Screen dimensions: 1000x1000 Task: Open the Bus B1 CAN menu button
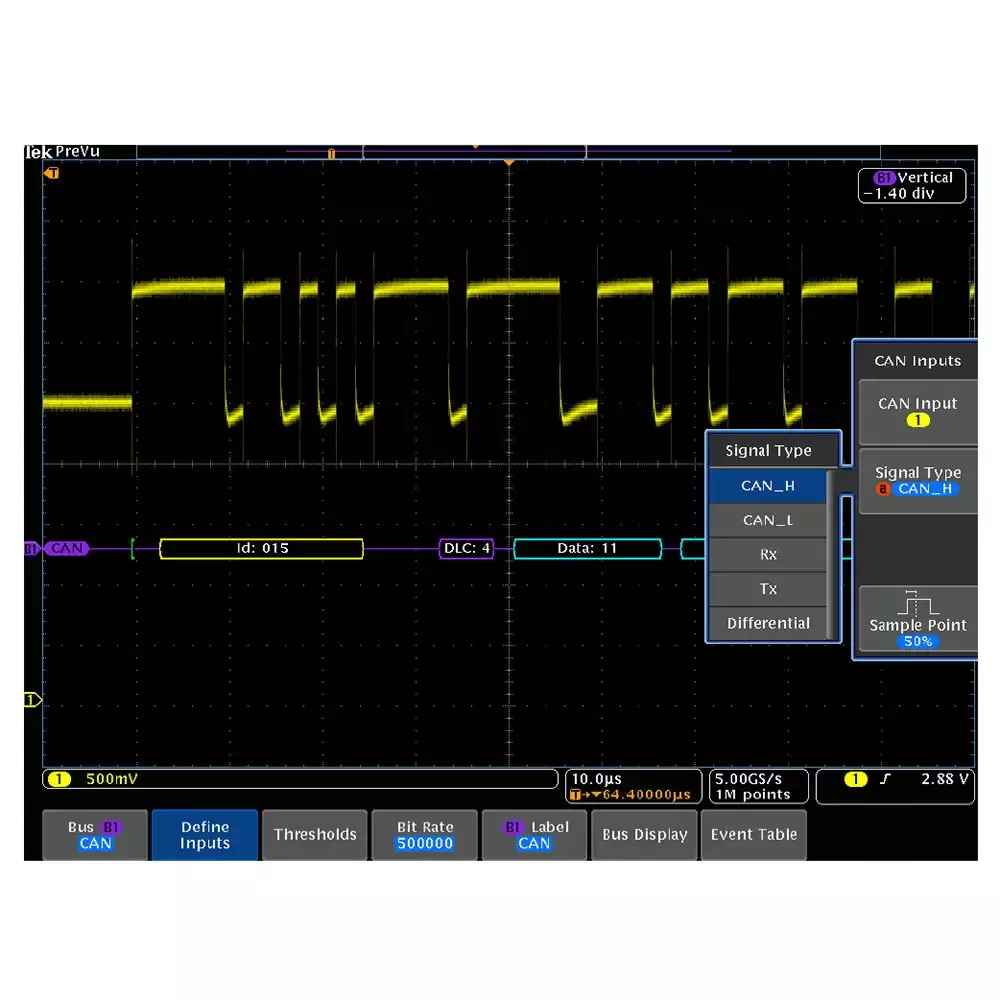tap(95, 835)
